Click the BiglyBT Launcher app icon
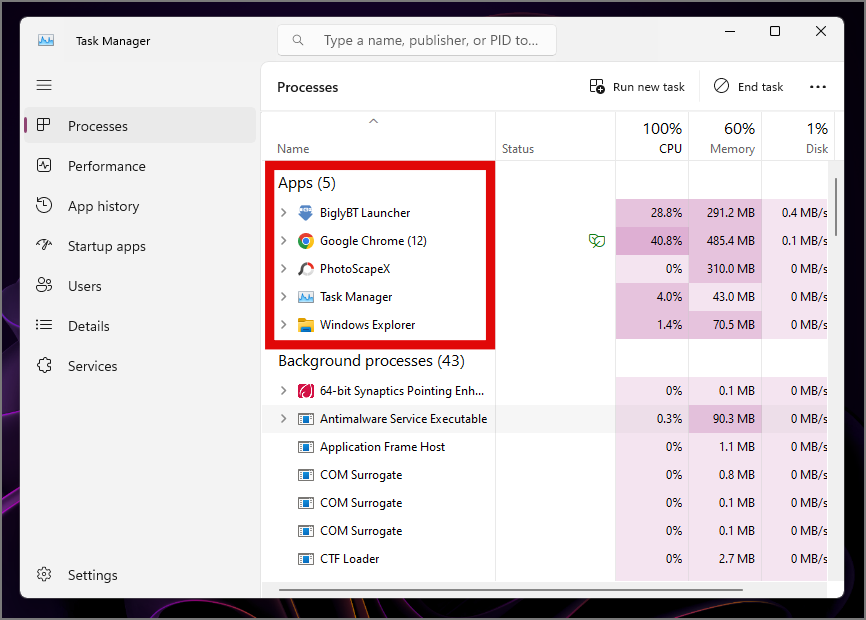 click(305, 213)
